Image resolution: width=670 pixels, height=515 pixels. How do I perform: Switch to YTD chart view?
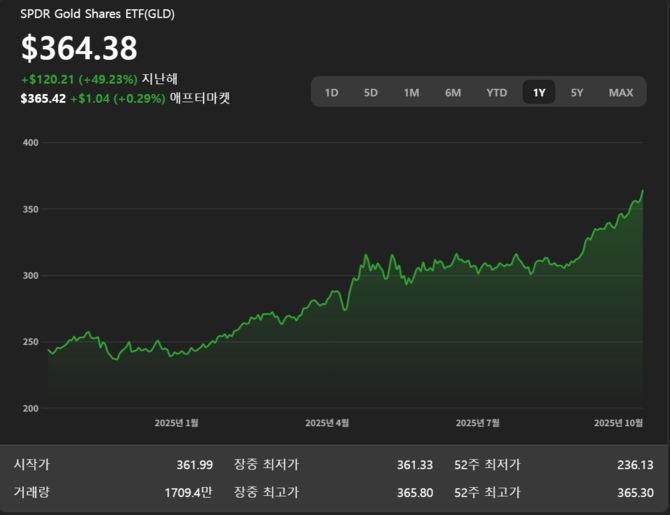[x=497, y=93]
